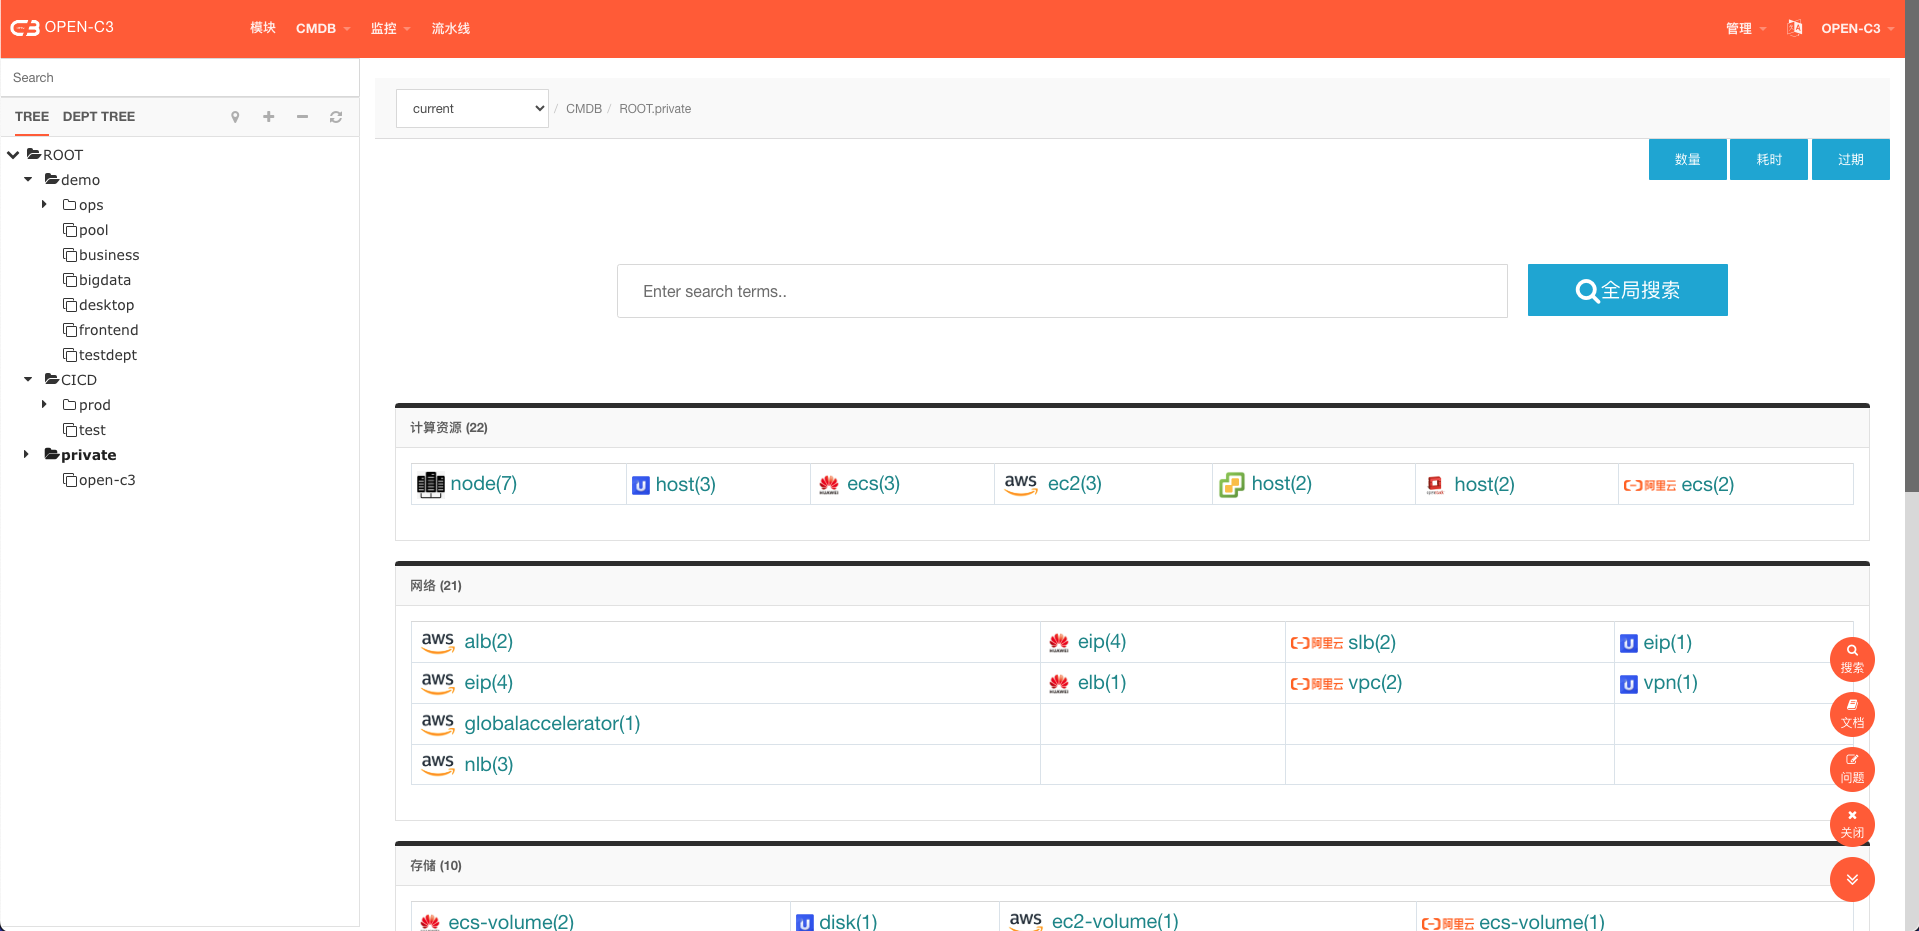Open the CMDB menu in top bar

(322, 28)
